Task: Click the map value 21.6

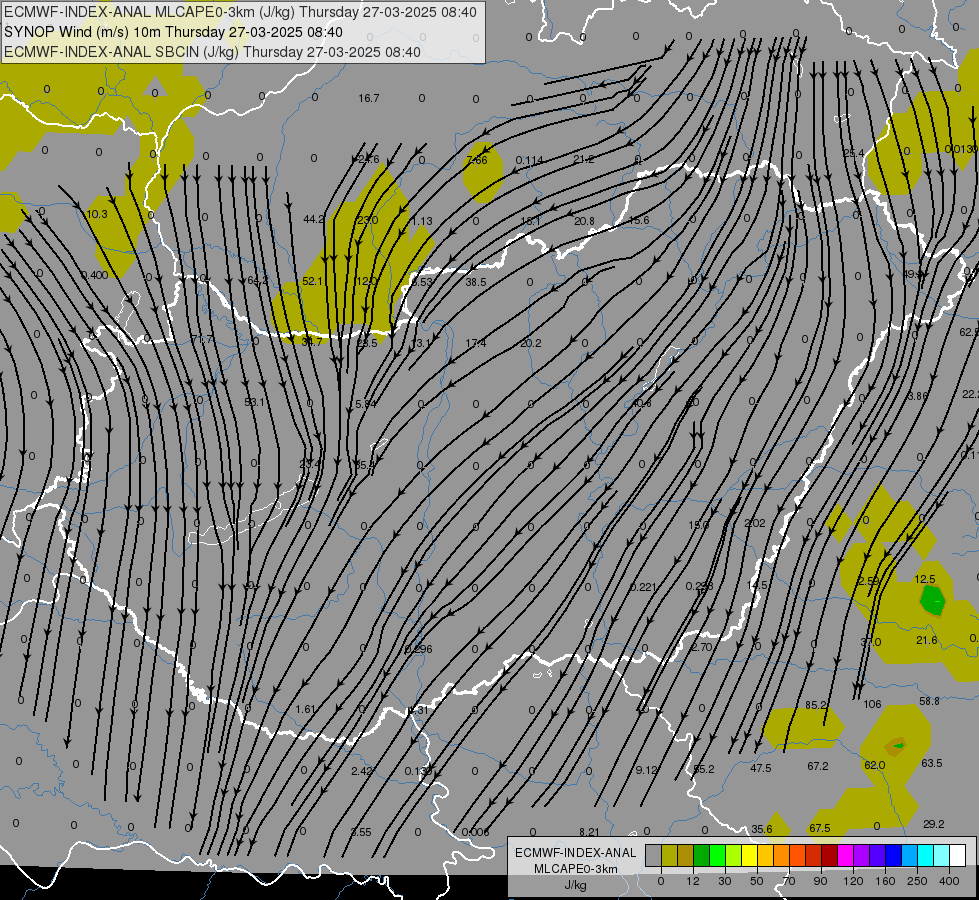Action: 927,640
